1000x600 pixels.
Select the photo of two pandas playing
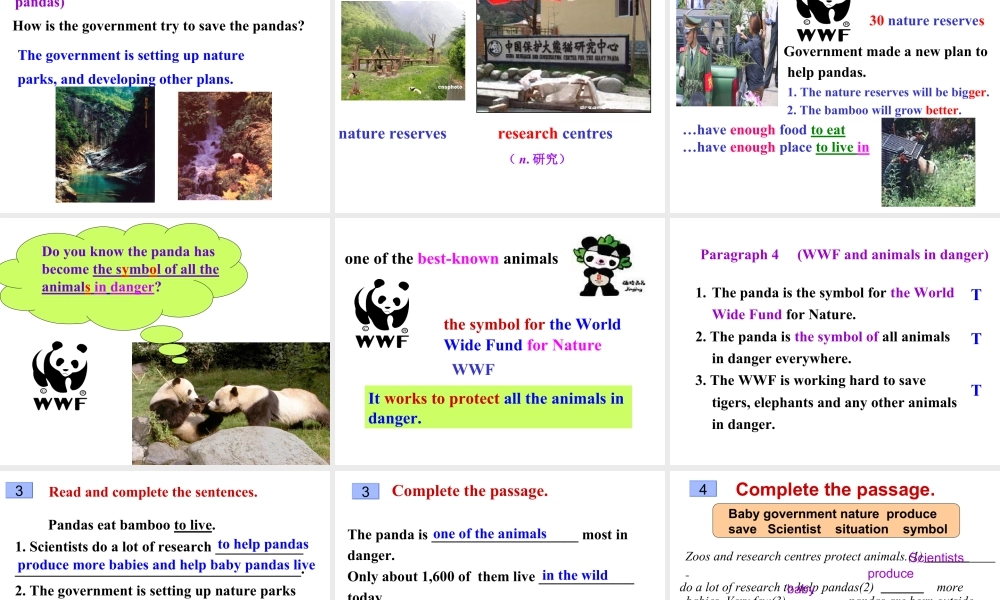(x=231, y=403)
